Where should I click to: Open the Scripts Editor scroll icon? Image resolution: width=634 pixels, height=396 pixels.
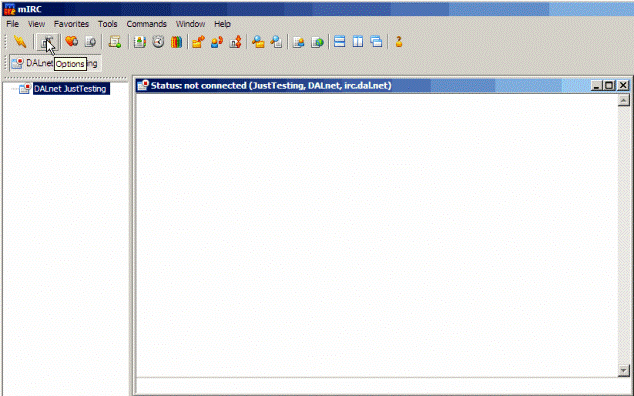tap(115, 42)
